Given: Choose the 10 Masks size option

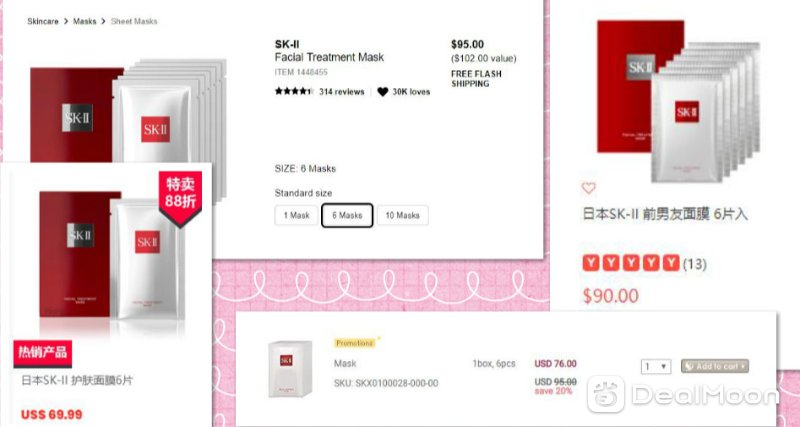Looking at the screenshot, I should 403,215.
